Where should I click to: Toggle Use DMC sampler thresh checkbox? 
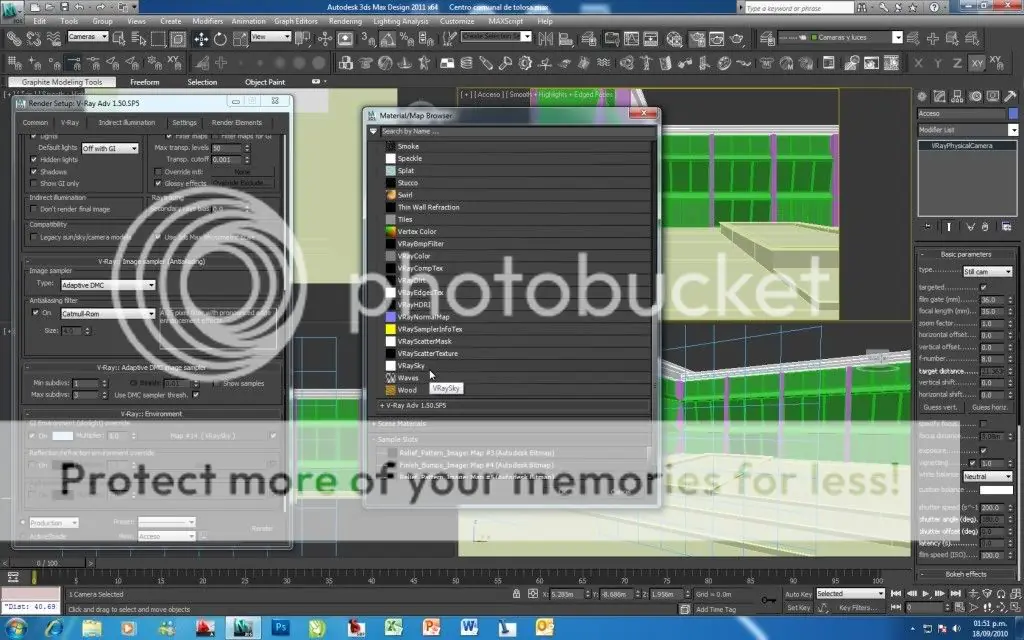tap(196, 395)
